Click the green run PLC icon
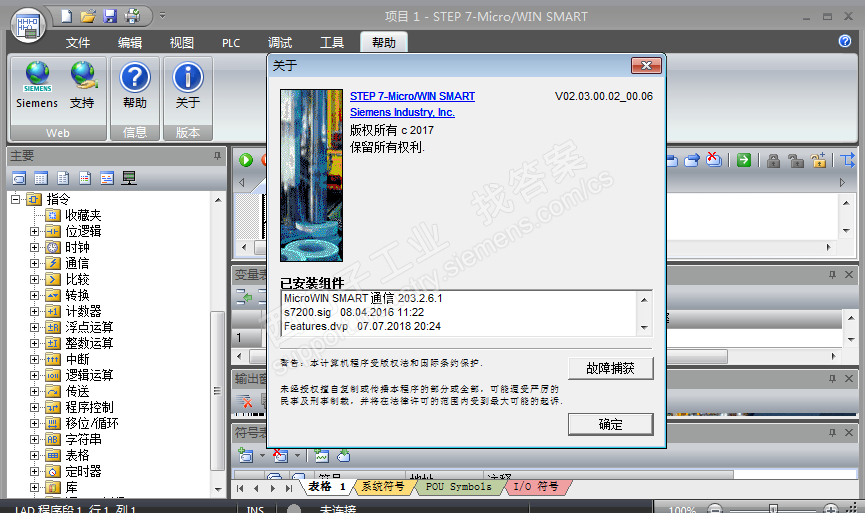The width and height of the screenshot is (865, 513). coord(246,160)
